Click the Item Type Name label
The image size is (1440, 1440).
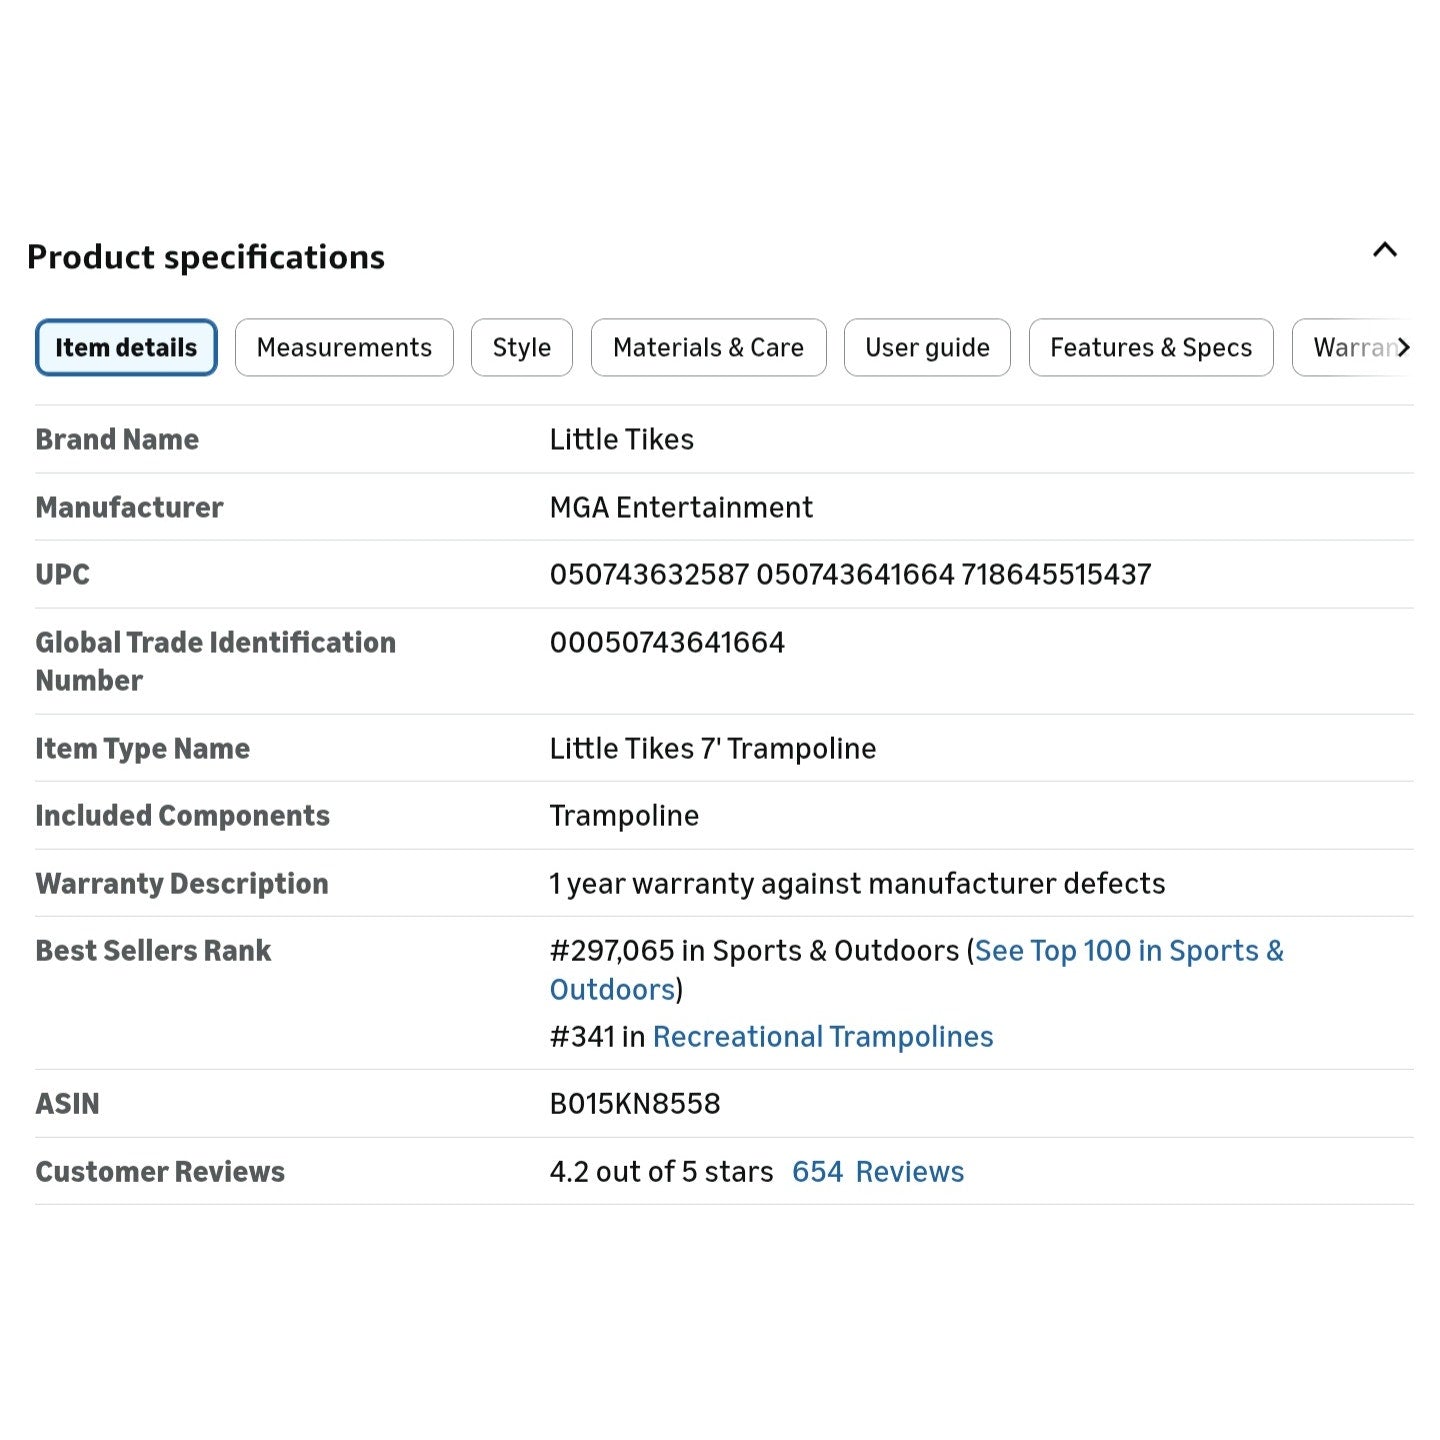pos(143,749)
